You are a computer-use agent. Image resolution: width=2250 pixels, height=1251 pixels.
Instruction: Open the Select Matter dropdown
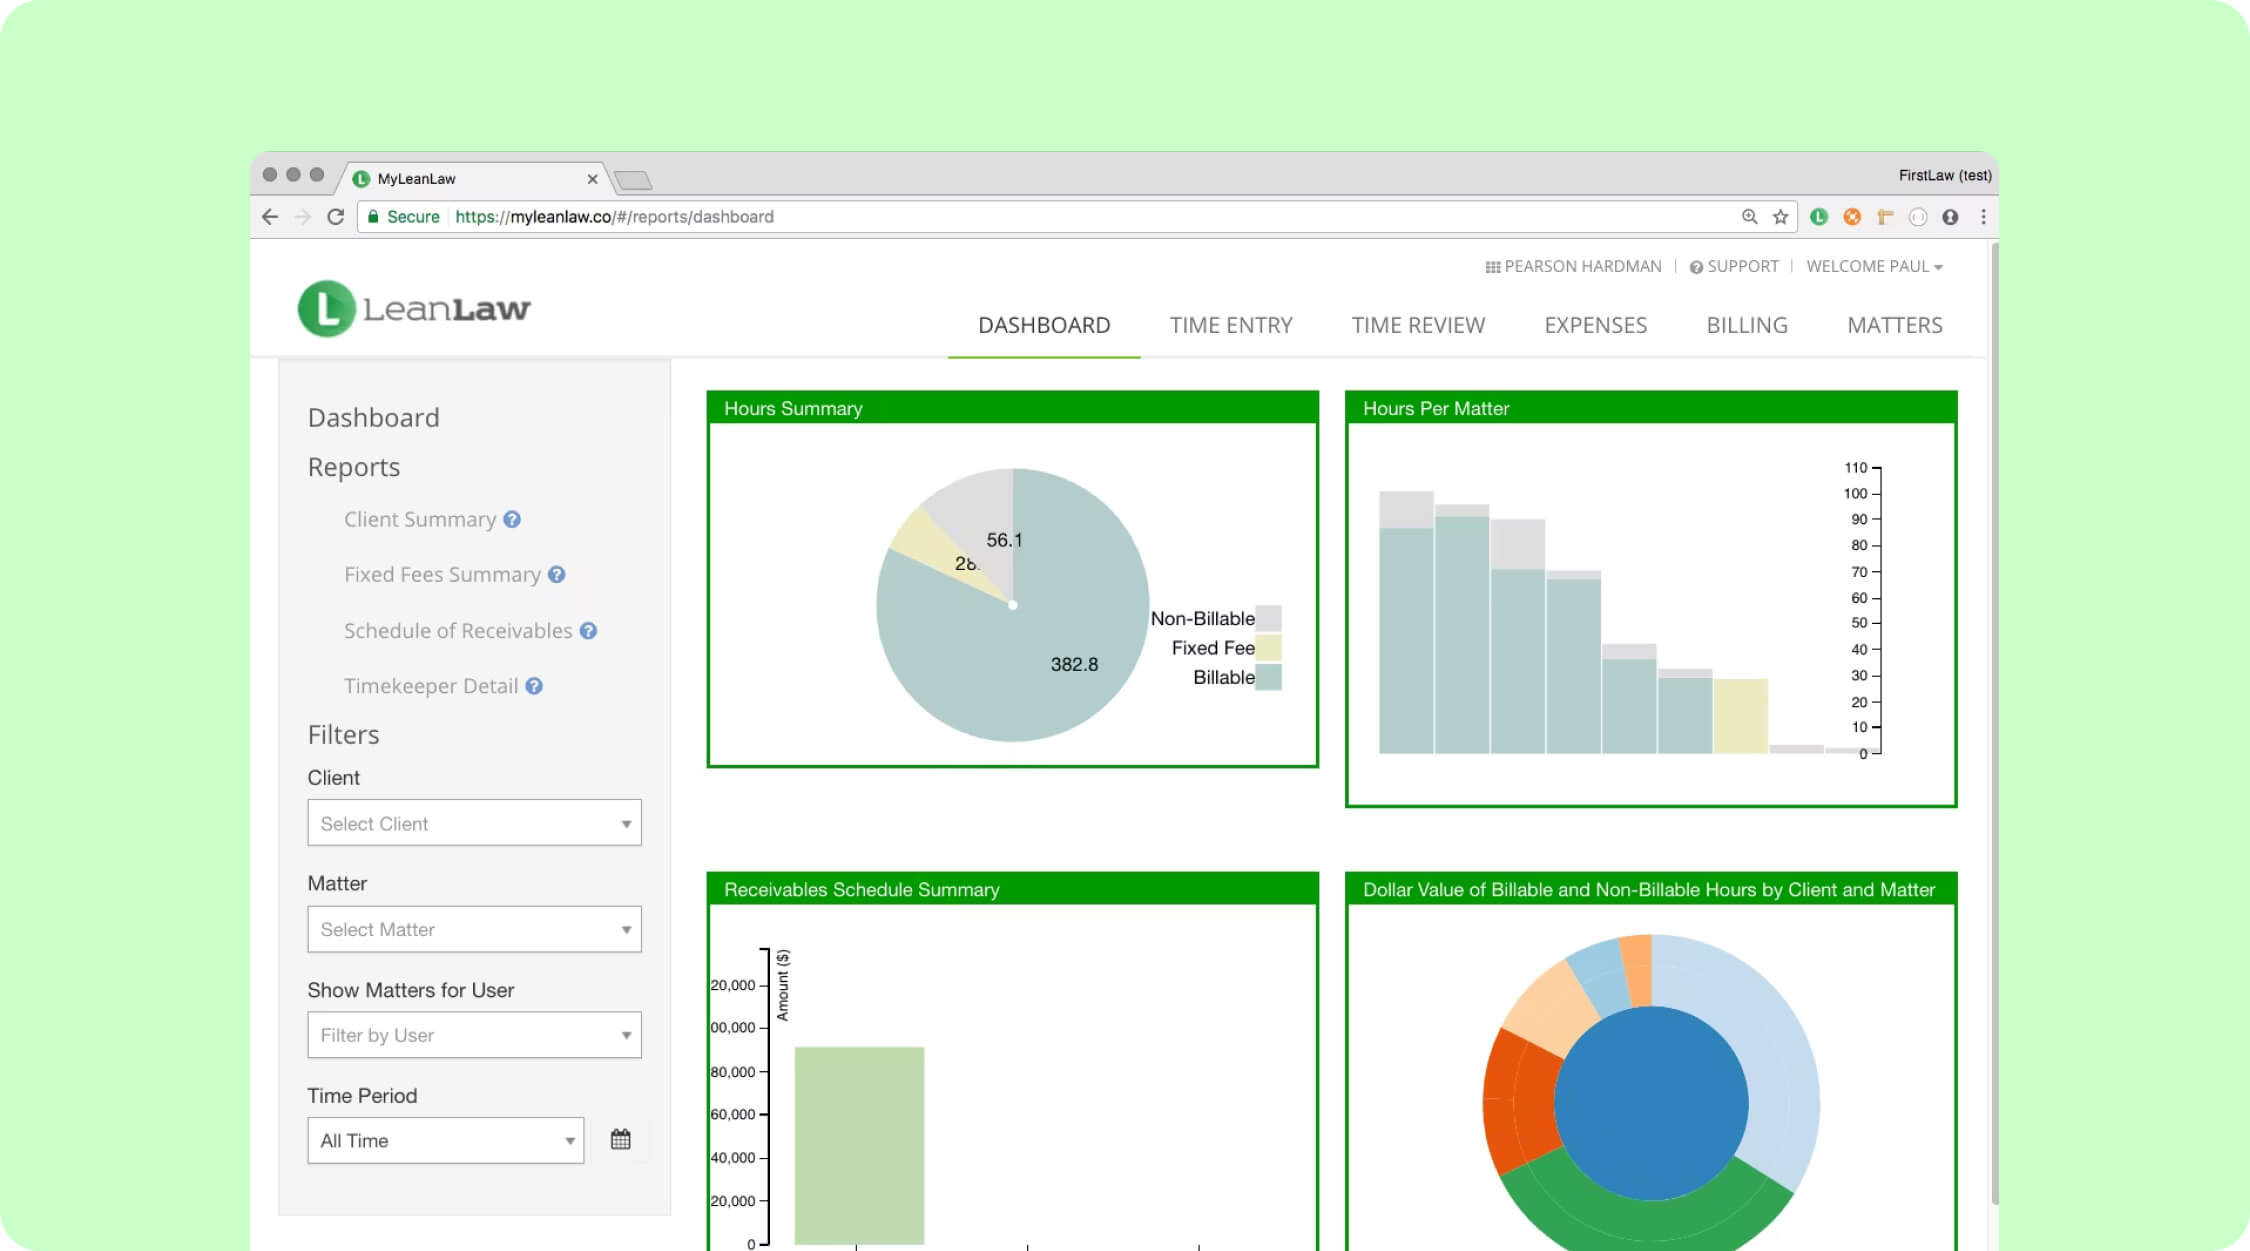pyautogui.click(x=473, y=928)
